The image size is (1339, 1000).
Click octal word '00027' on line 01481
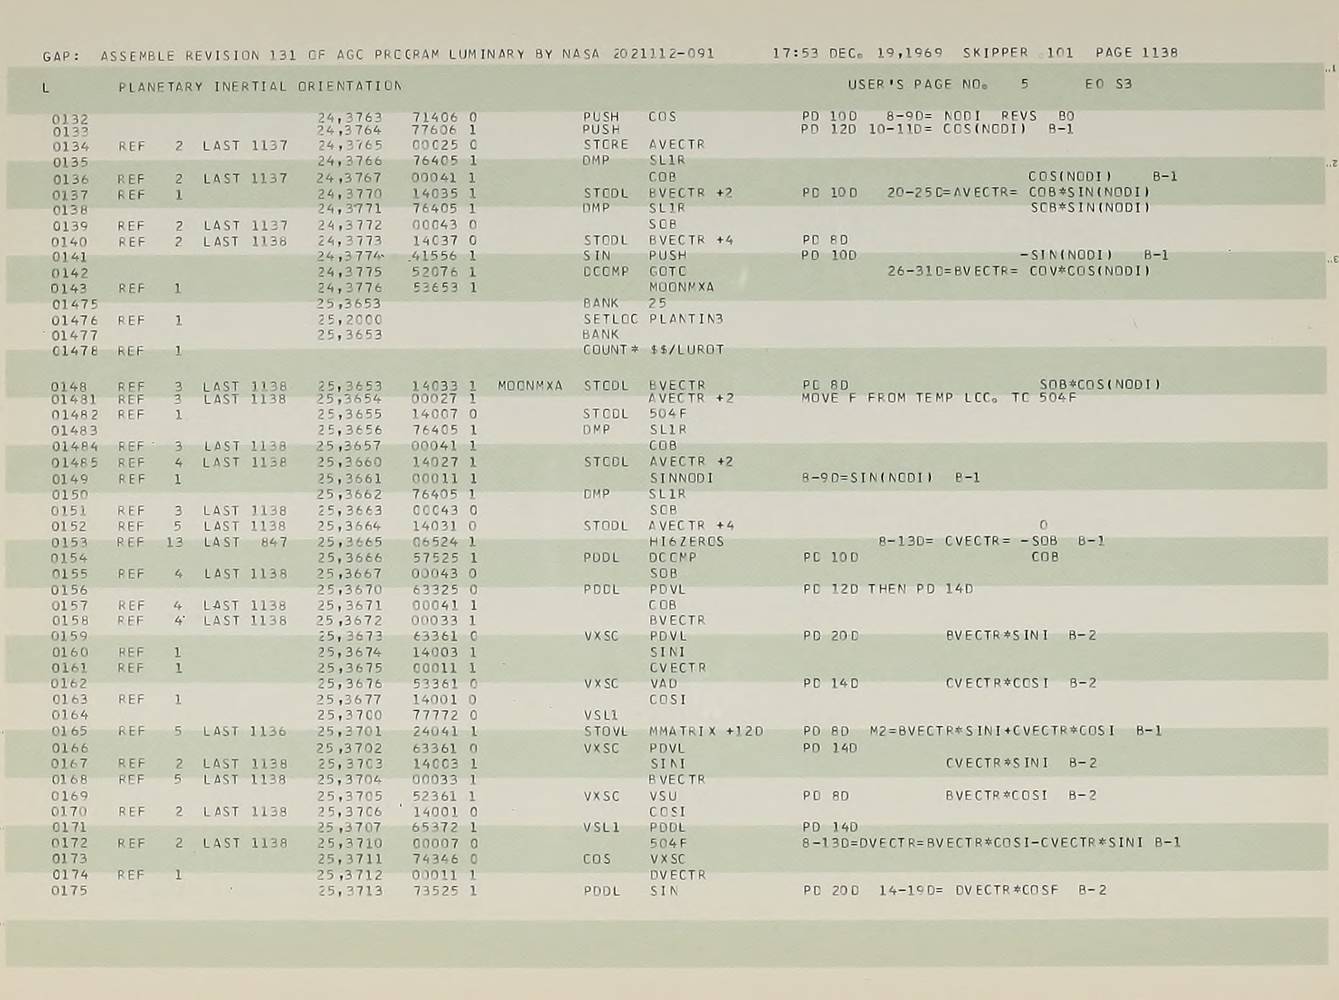click(x=435, y=399)
